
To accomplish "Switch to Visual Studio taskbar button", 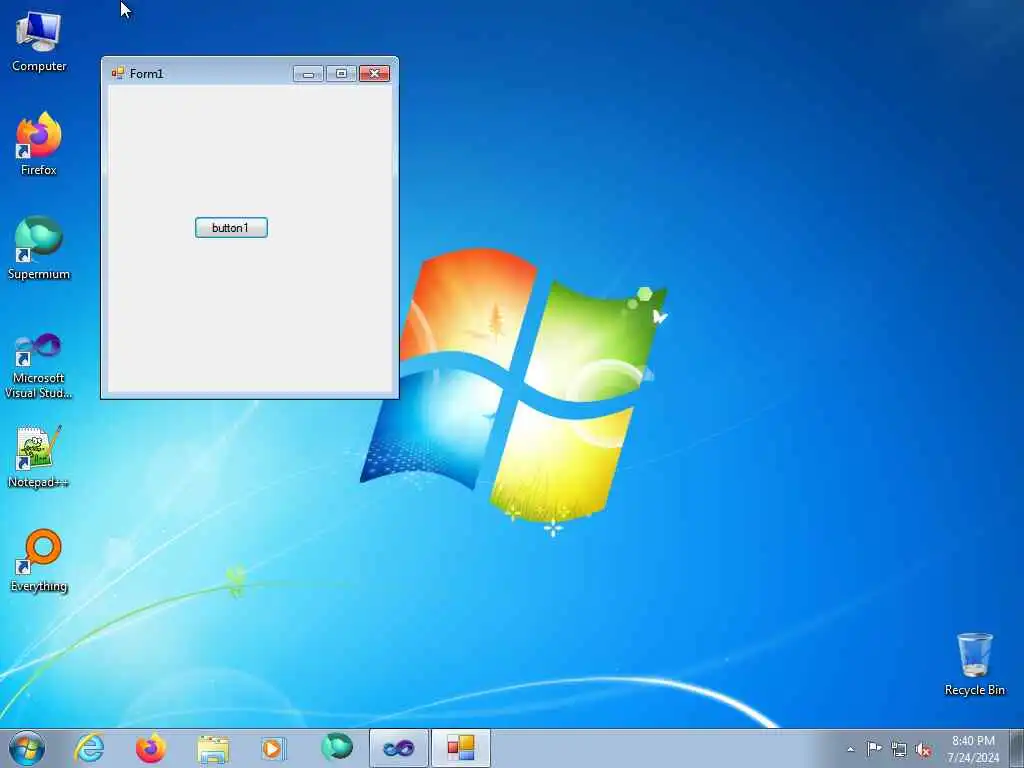I will click(398, 748).
